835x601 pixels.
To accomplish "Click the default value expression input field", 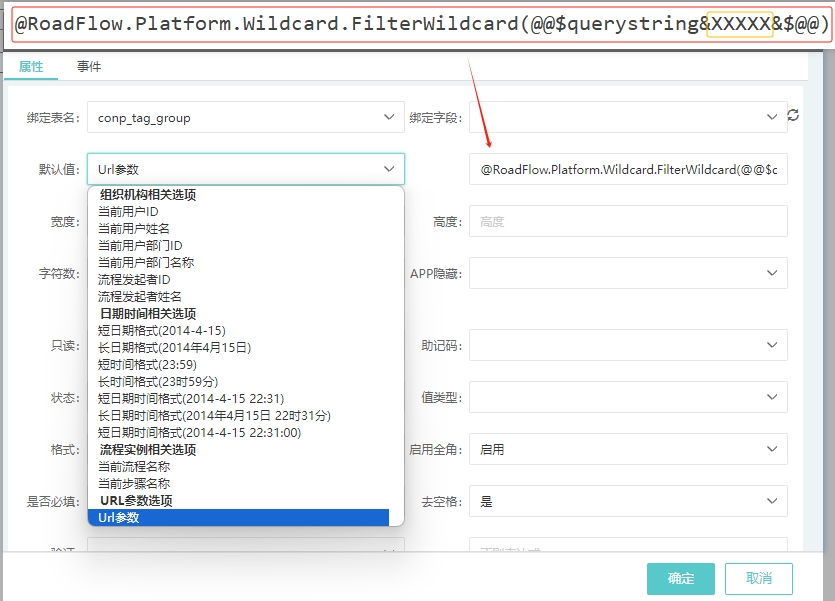I will (x=628, y=169).
